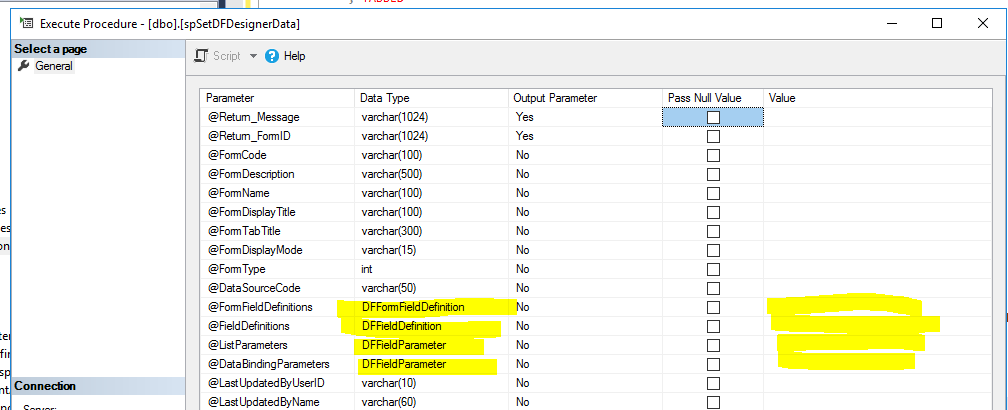Check Pass Null for @Return_FormID

(x=713, y=136)
